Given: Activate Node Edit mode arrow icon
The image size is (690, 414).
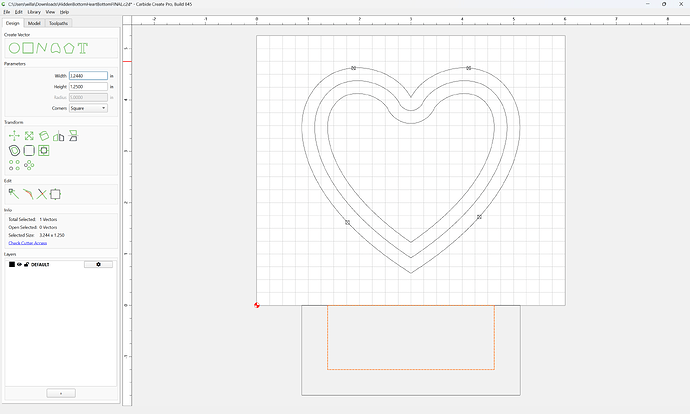Looking at the screenshot, I should pos(14,194).
